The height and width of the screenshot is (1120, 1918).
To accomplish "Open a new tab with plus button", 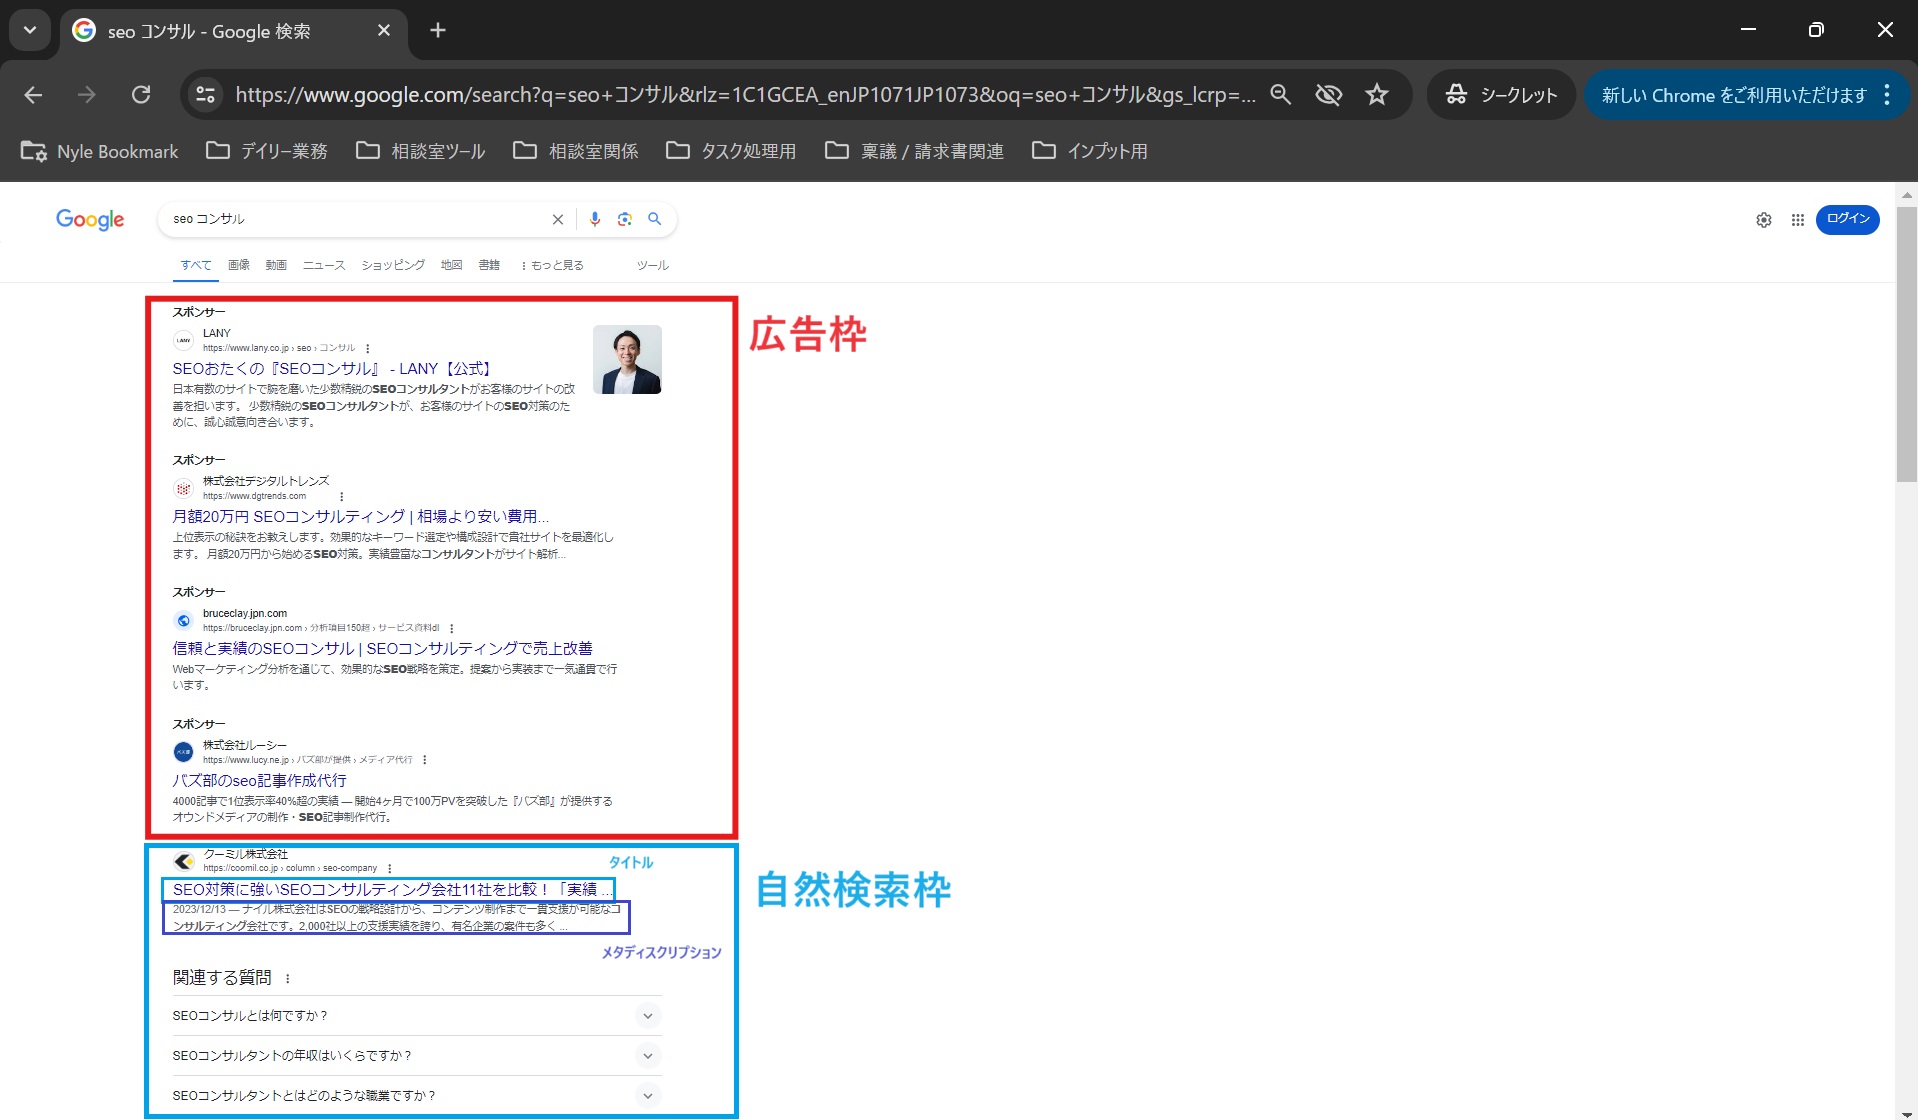I will (x=438, y=30).
